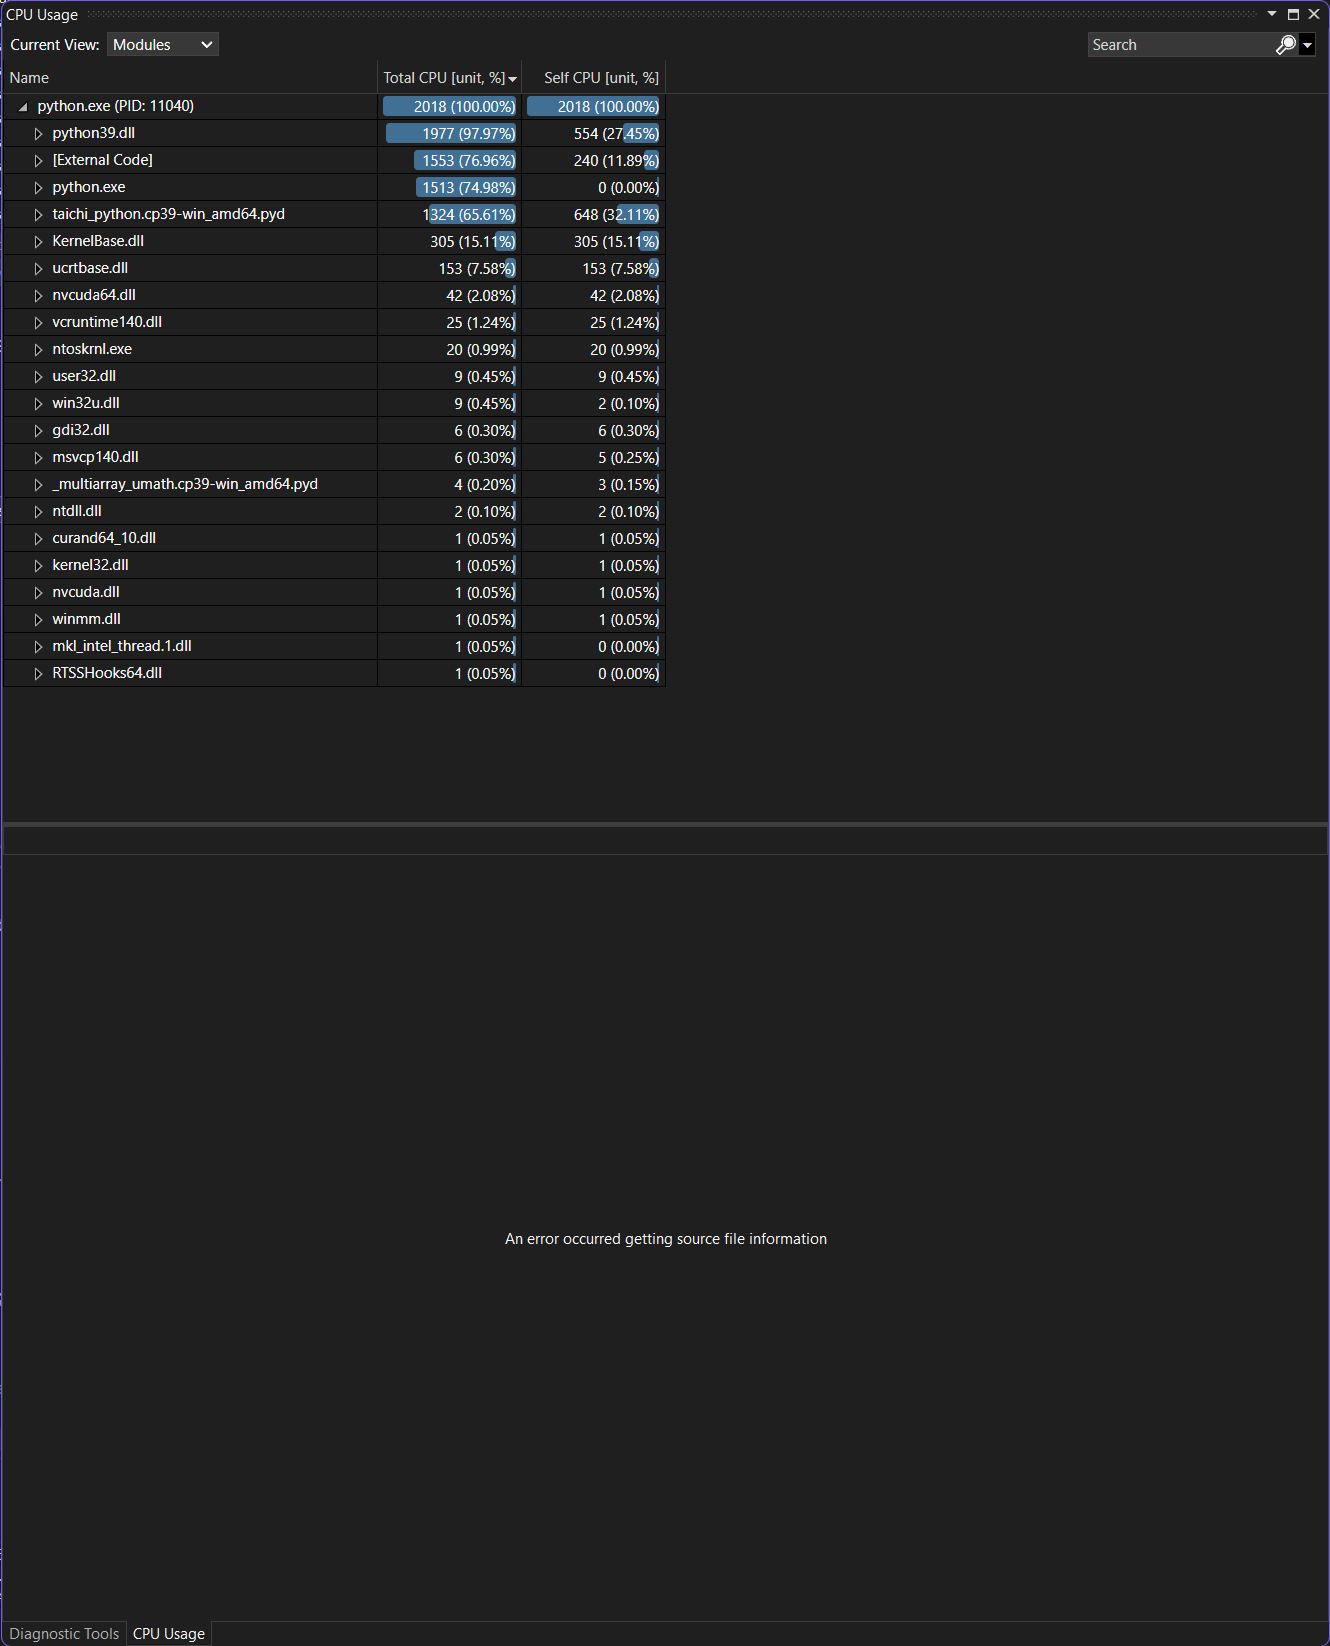The height and width of the screenshot is (1646, 1330).
Task: Expand the msvcp140.dll row
Action: pyautogui.click(x=39, y=457)
